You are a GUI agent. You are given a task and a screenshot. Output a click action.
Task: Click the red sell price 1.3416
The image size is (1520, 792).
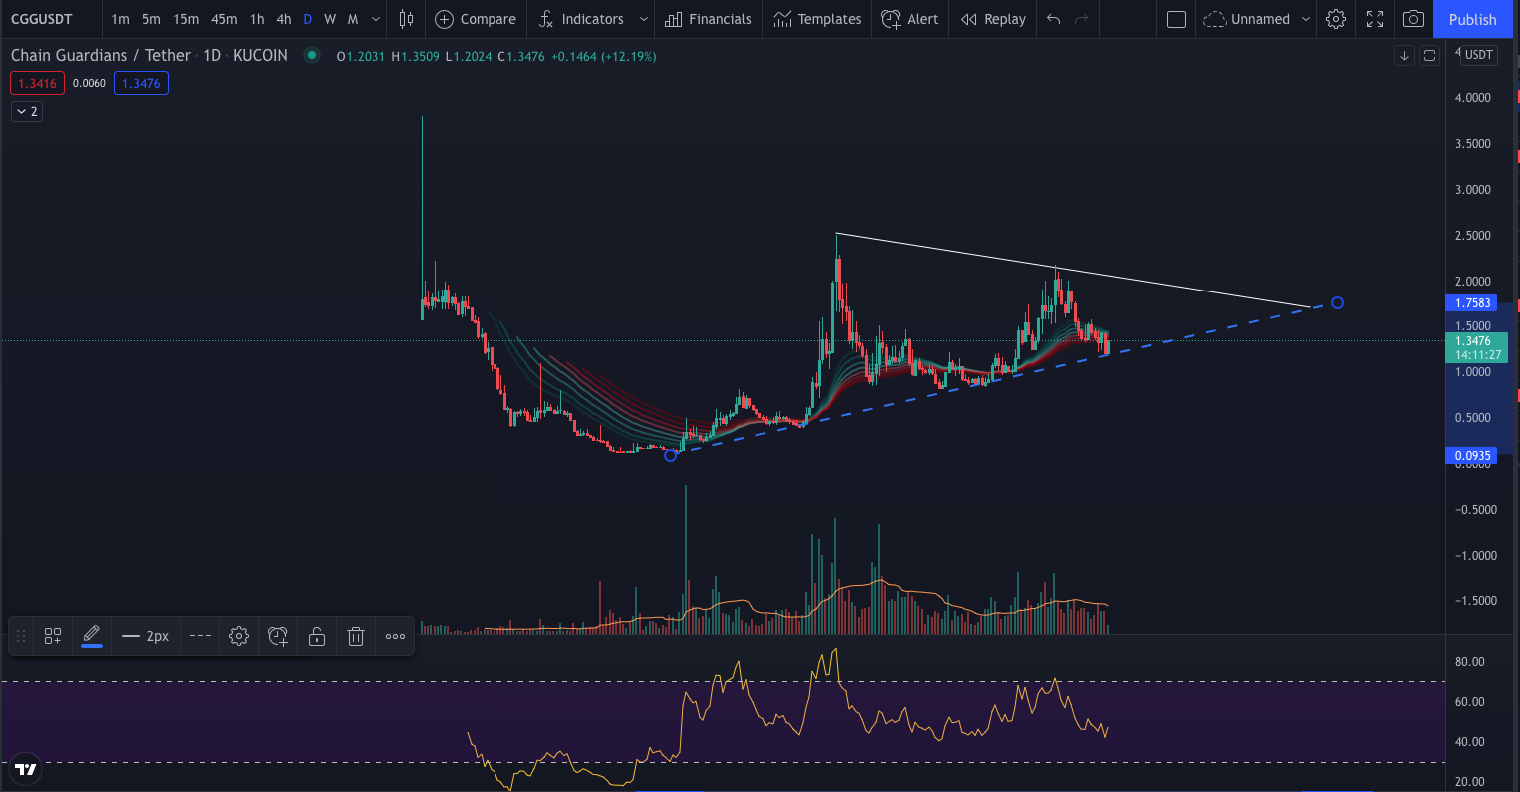click(37, 83)
